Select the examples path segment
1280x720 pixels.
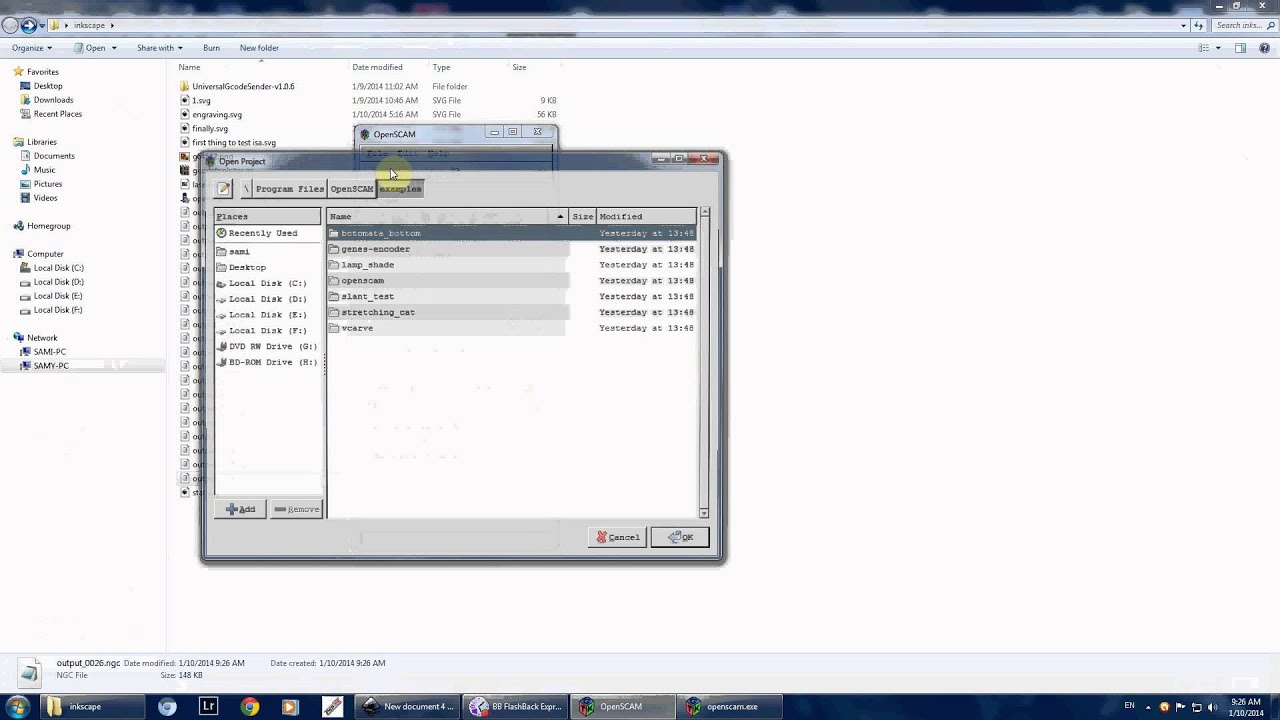tap(400, 188)
